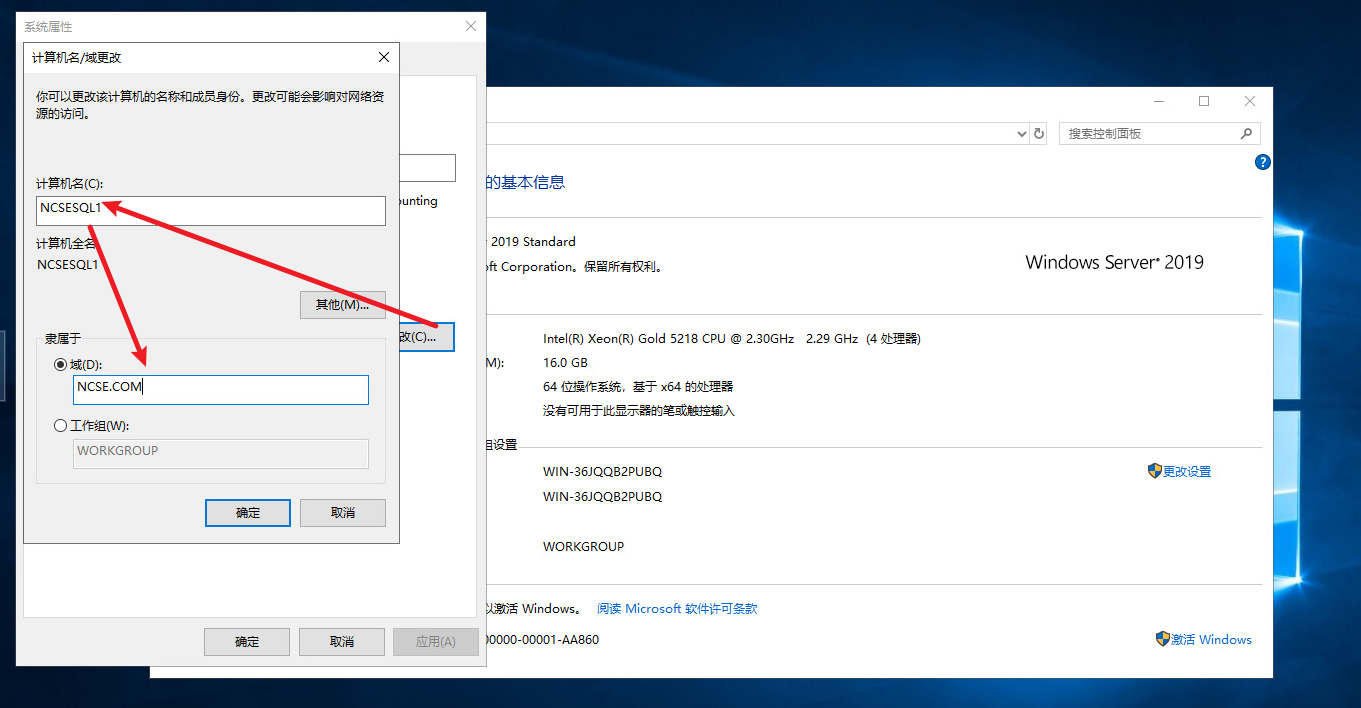Select the 域(D) radio button
This screenshot has height=708, width=1361.
tap(61, 365)
